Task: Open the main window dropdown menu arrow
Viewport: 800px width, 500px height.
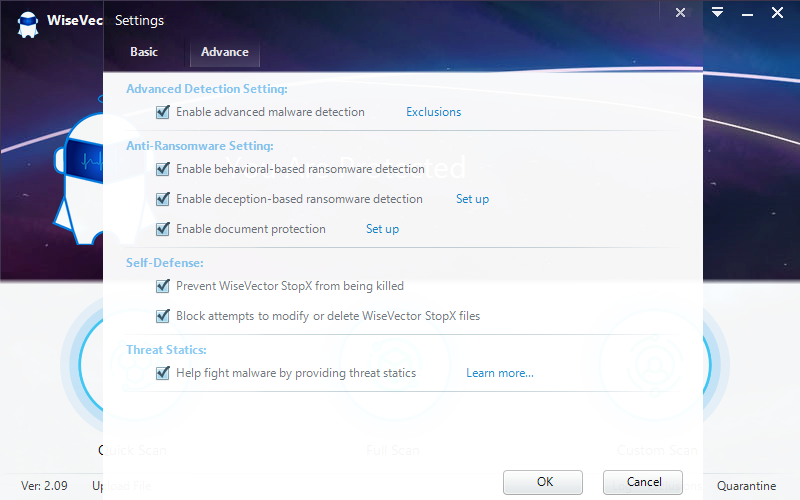Action: [x=717, y=13]
